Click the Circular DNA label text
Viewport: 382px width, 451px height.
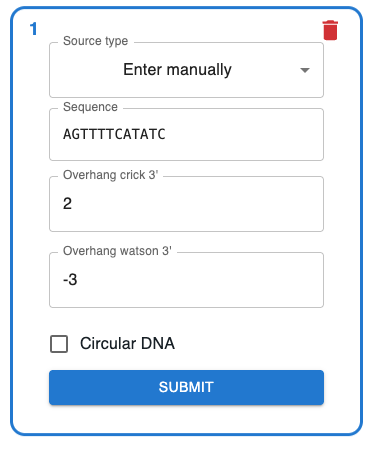127,343
